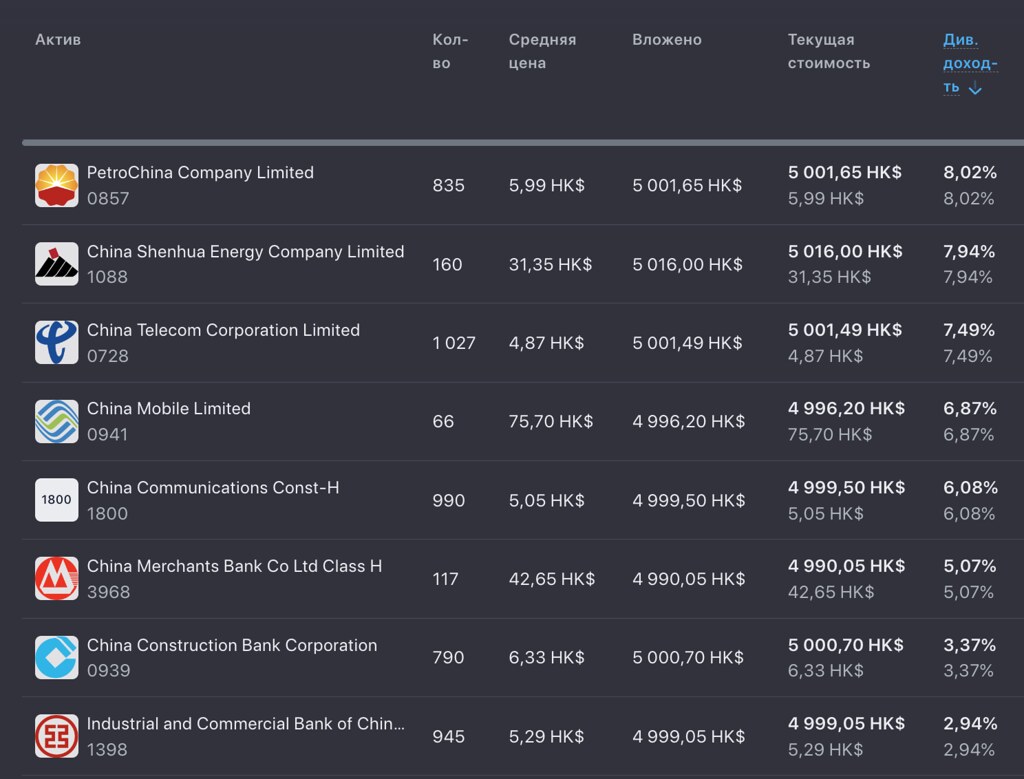Click bold dividend yield 7,94%
1024x779 pixels.
pos(969,251)
